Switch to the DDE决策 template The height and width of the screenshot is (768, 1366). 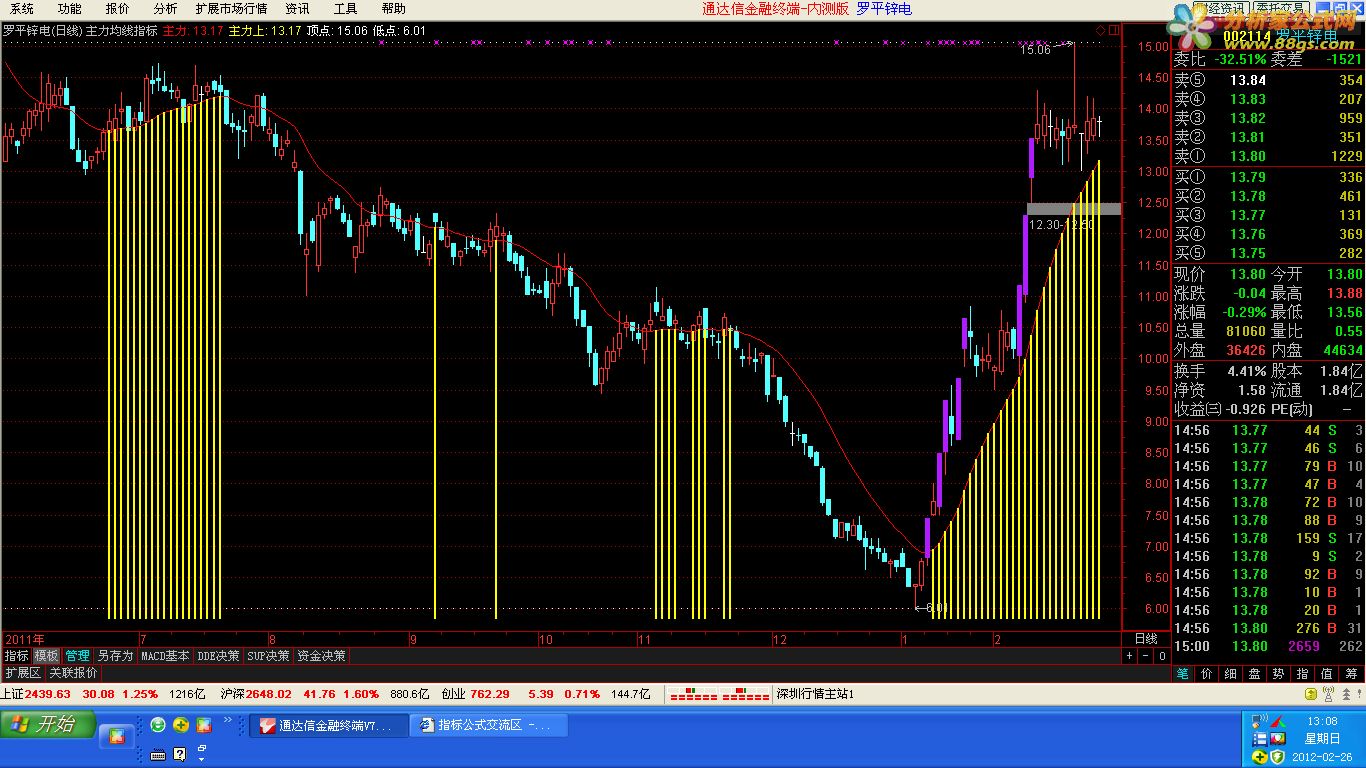click(218, 656)
